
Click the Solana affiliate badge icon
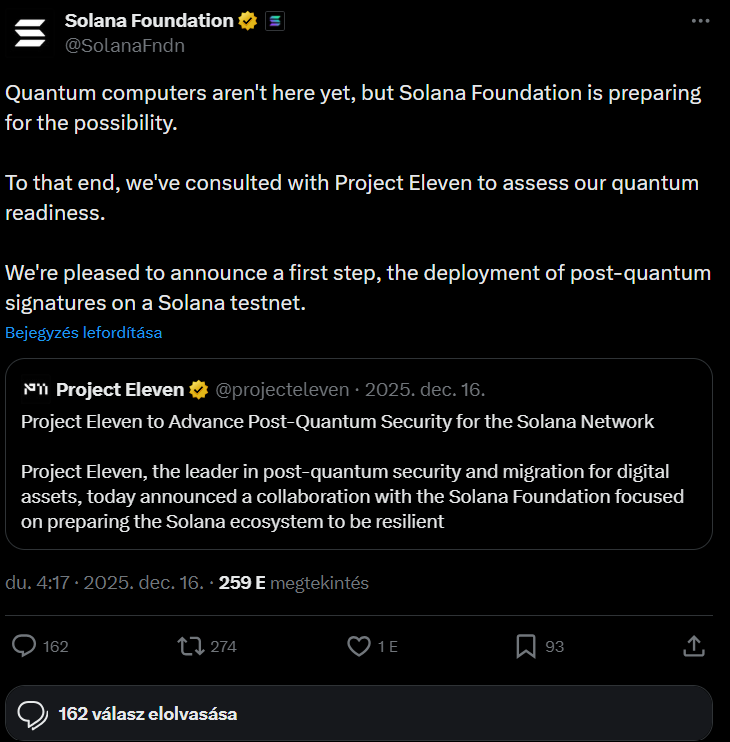274,21
